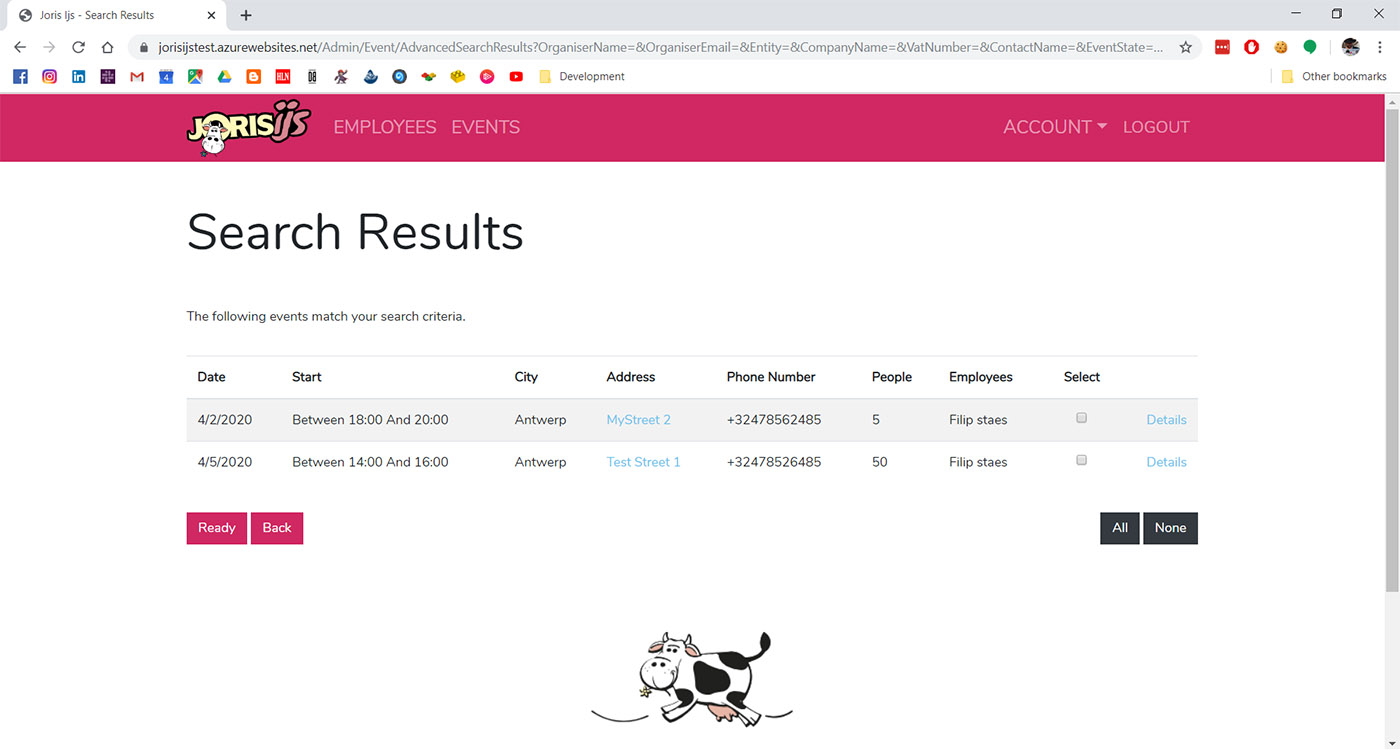The width and height of the screenshot is (1400, 750).
Task: Open the LinkedIn bookmark
Action: [x=78, y=76]
